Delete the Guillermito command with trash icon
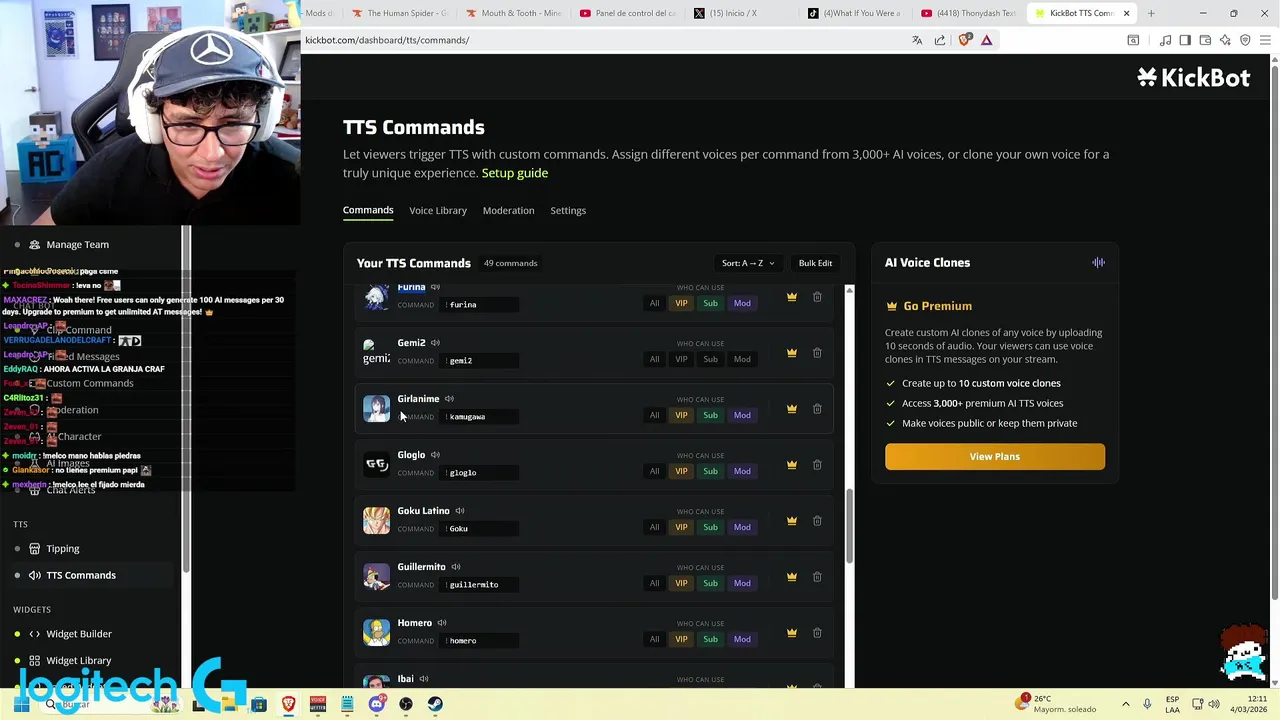This screenshot has height=720, width=1280. tap(817, 577)
